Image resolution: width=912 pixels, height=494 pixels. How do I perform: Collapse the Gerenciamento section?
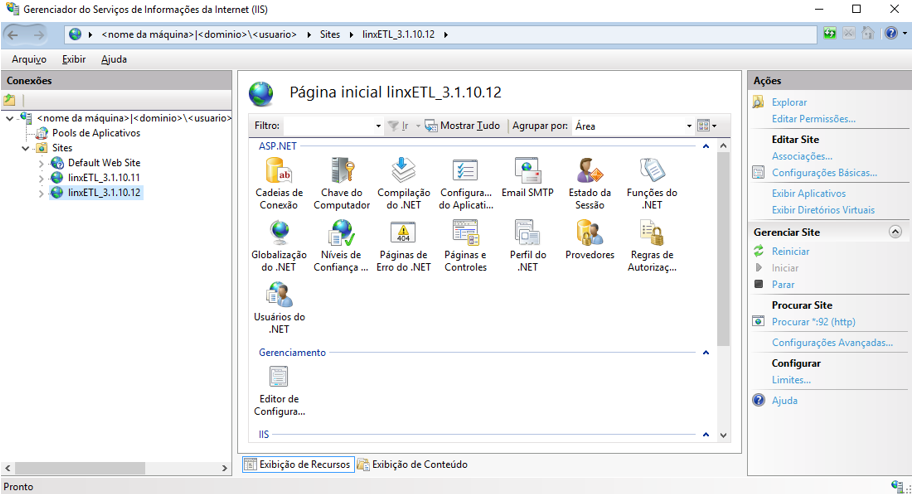click(706, 353)
